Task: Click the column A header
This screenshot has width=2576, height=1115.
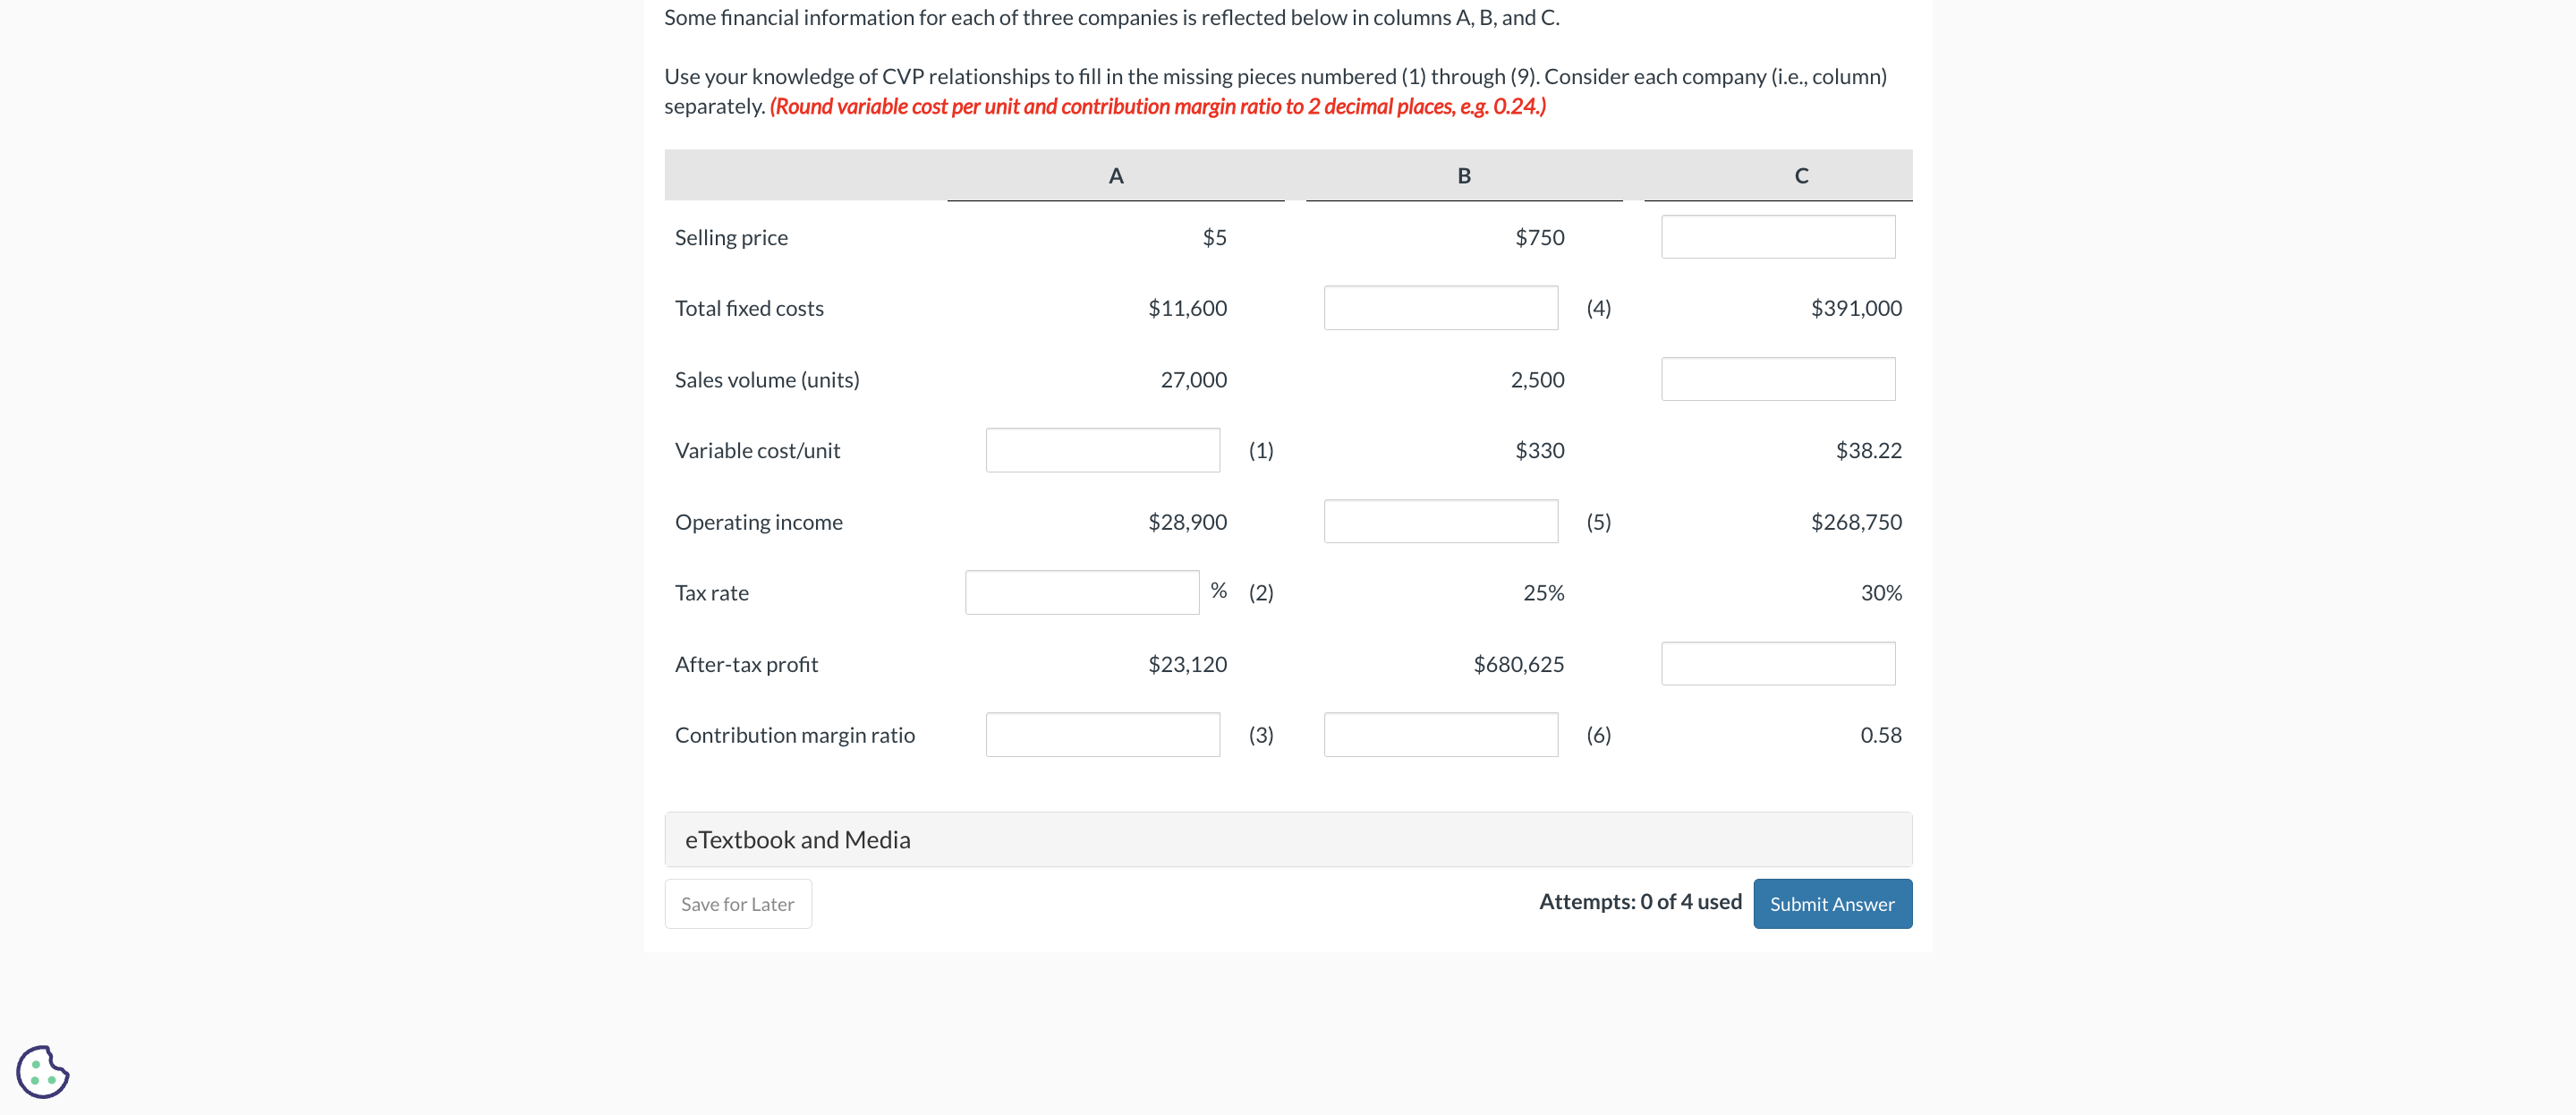Action: coord(1115,176)
